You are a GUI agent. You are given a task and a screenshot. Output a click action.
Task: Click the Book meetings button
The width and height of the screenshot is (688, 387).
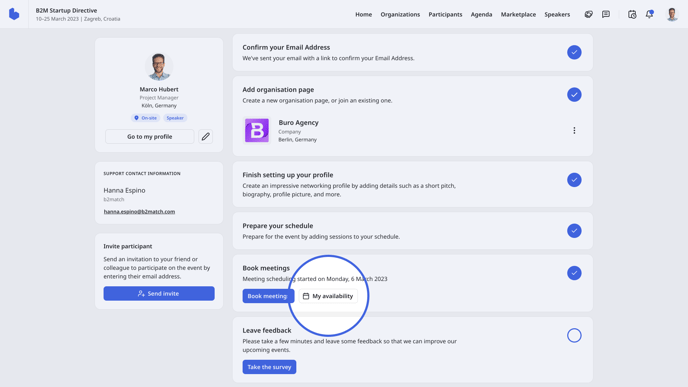tap(268, 296)
